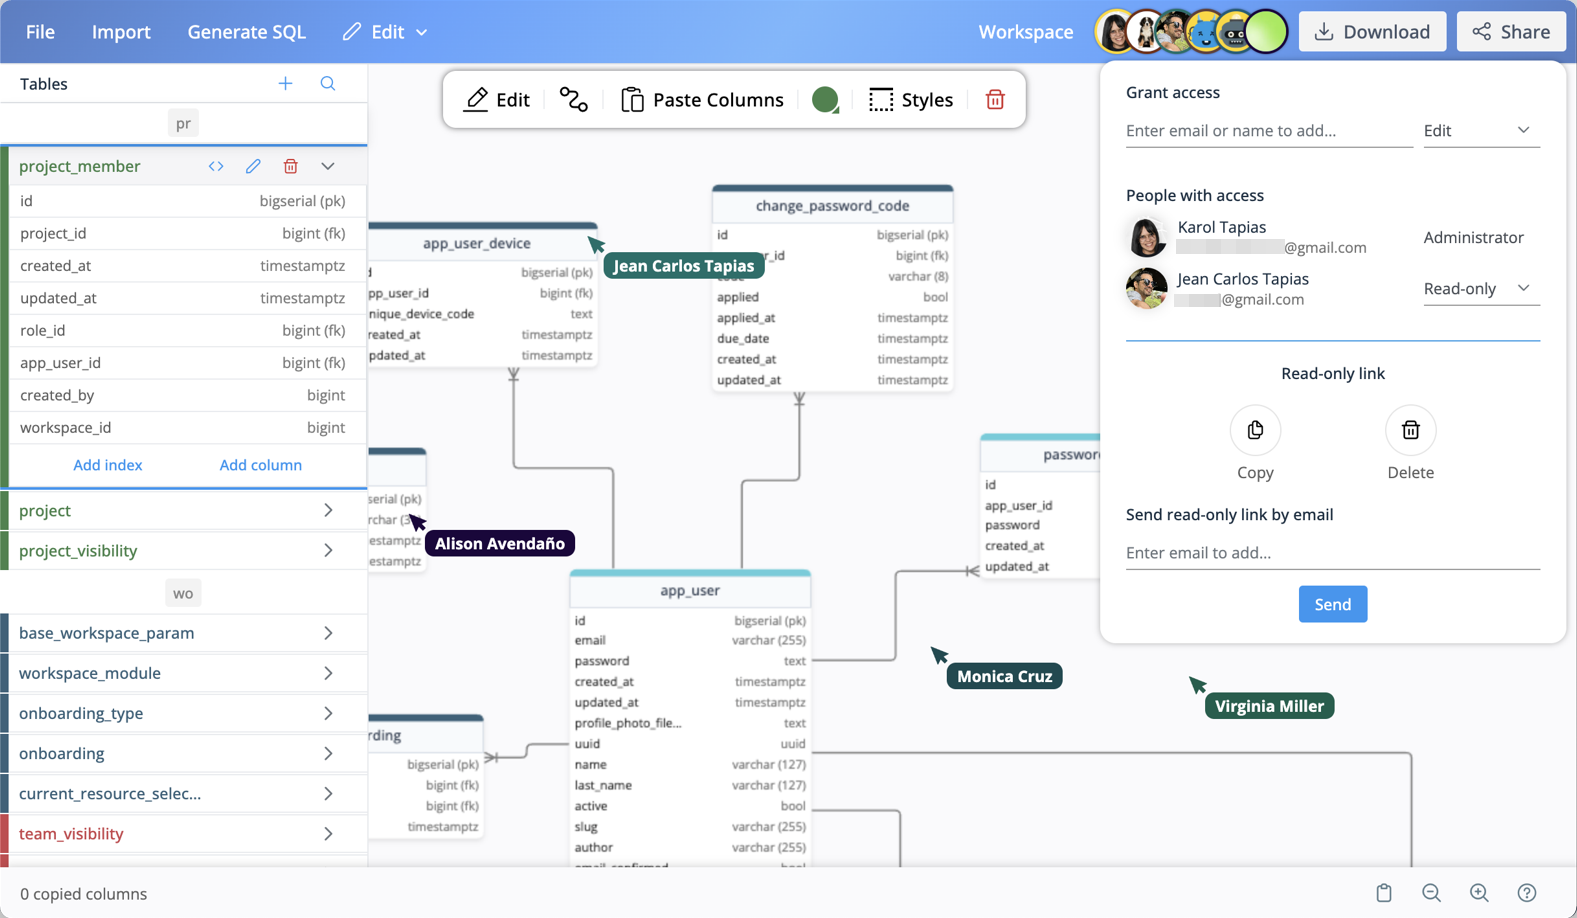Click the Enter email or name field
The width and height of the screenshot is (1577, 918).
coord(1268,131)
